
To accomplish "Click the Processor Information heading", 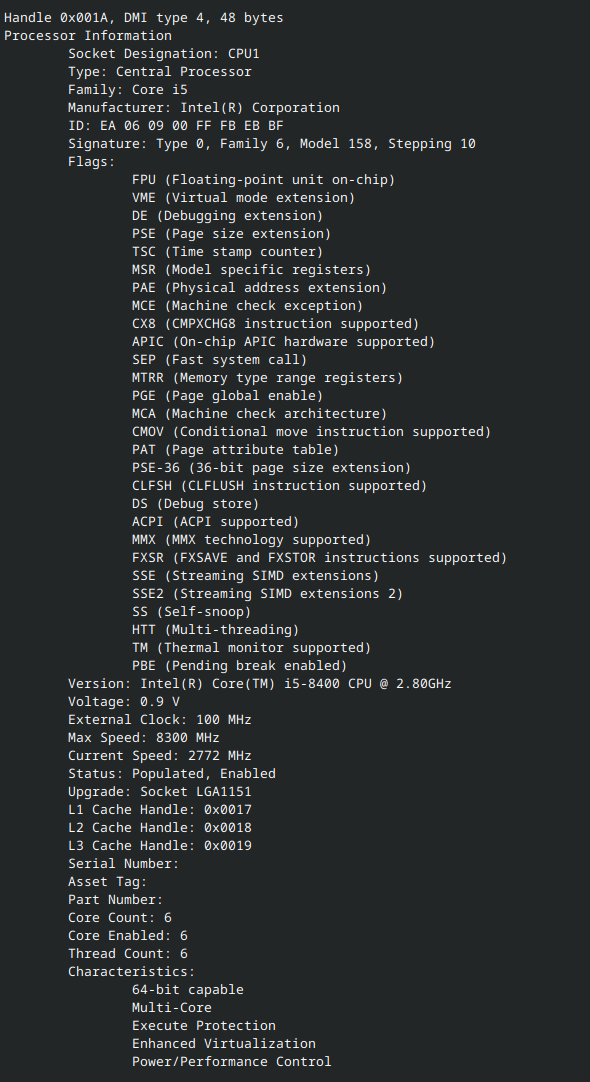I will [x=88, y=36].
